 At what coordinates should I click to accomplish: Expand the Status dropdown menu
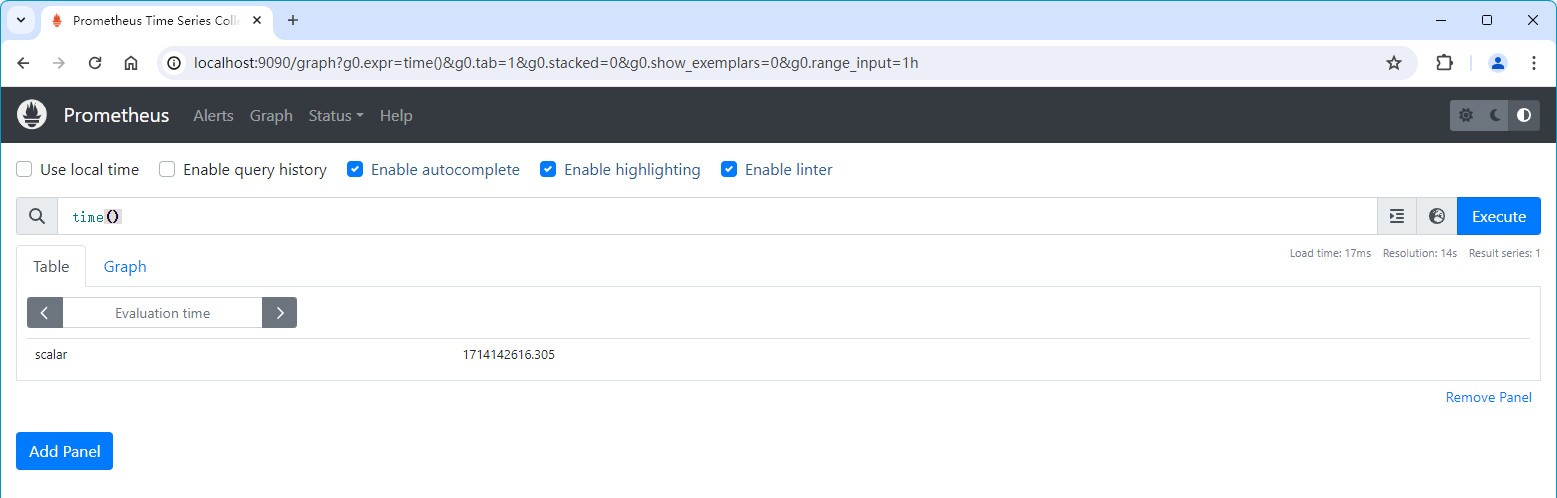click(x=336, y=115)
